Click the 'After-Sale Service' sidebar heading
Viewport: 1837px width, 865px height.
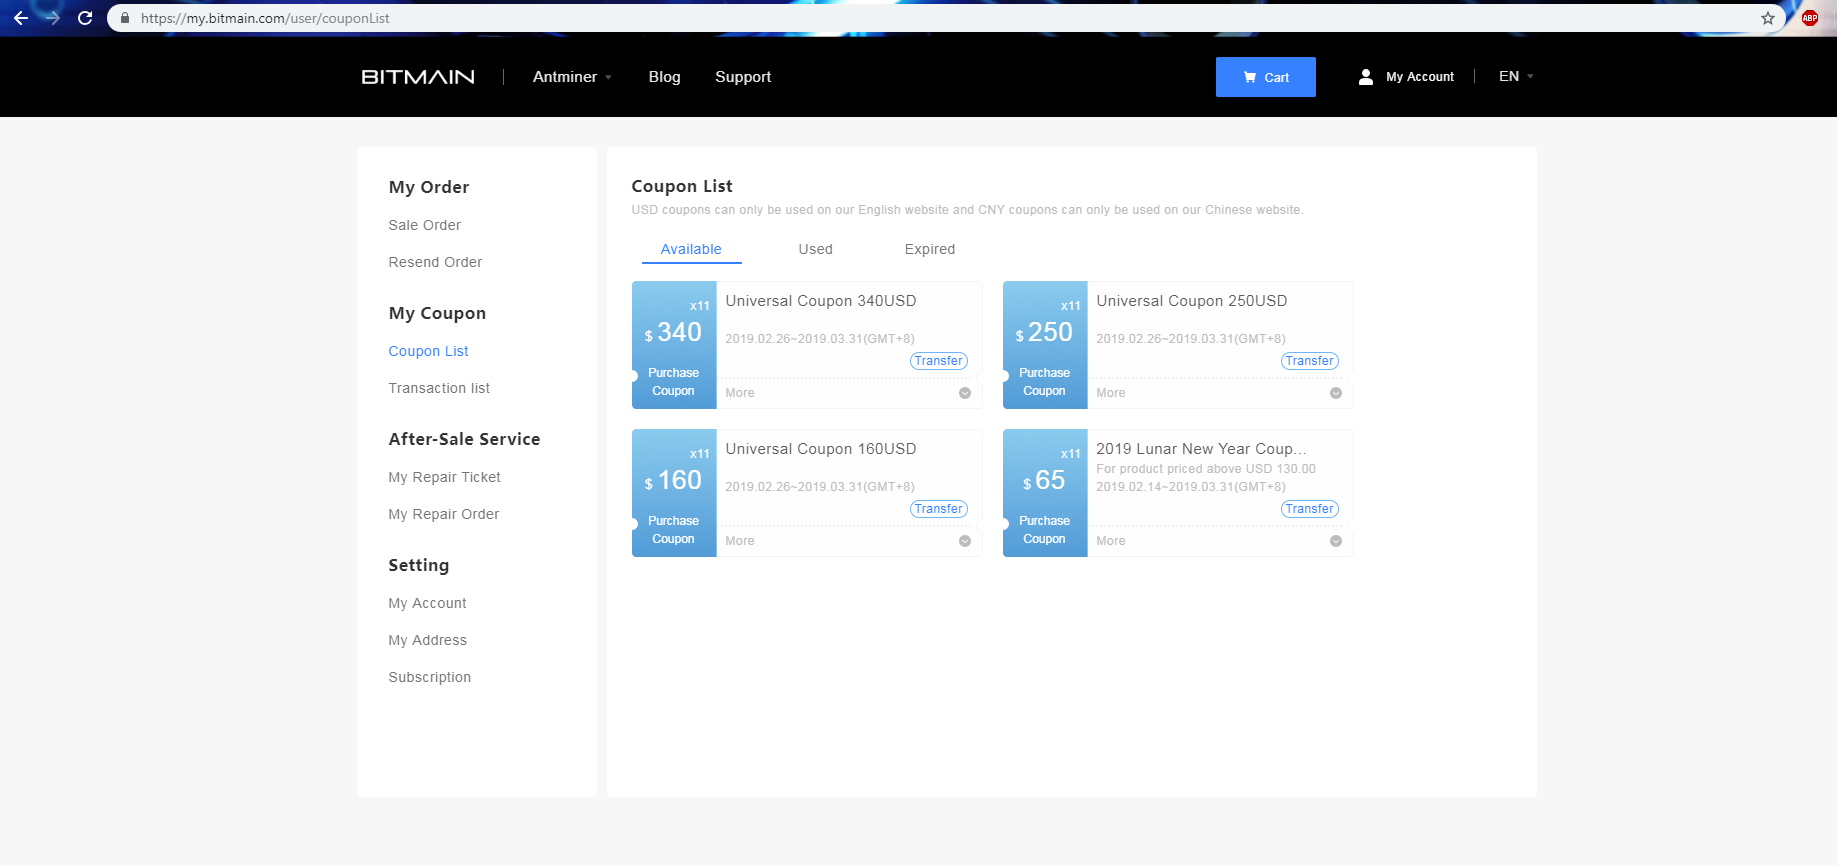coord(464,439)
